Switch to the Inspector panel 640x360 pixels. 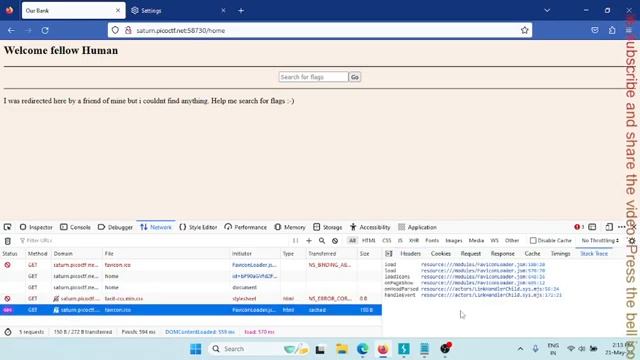36,227
